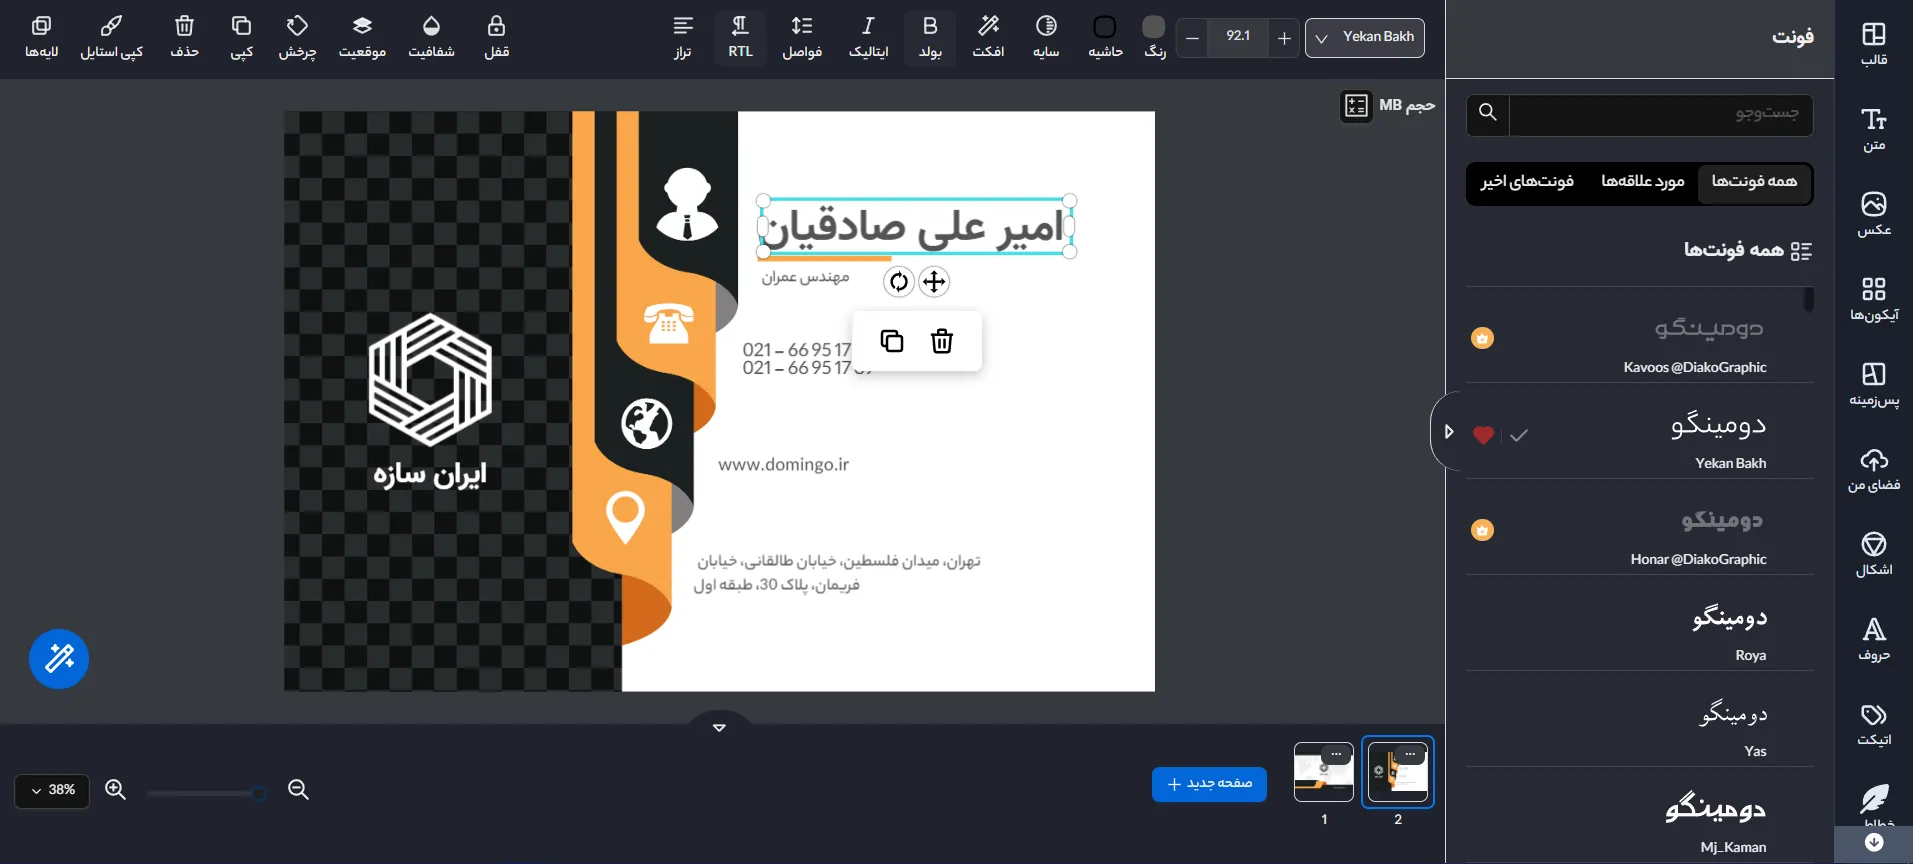Click rotate handle on selected text
The width and height of the screenshot is (1913, 864).
click(x=899, y=282)
